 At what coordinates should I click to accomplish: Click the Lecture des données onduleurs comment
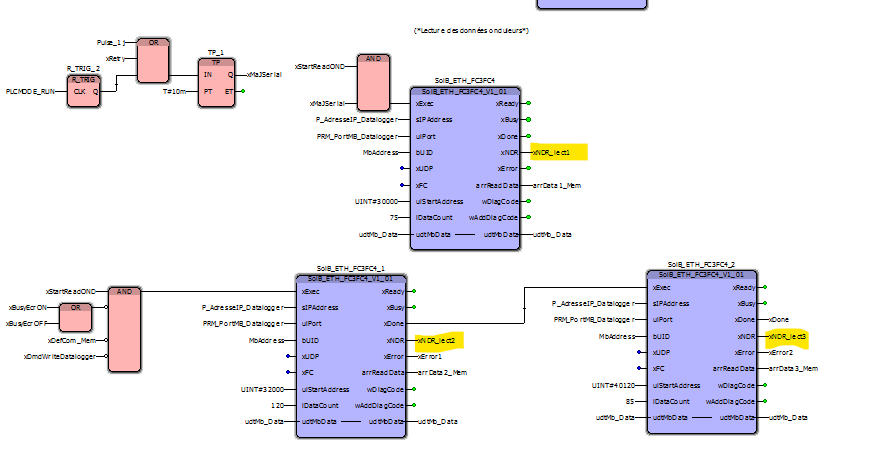tap(471, 31)
